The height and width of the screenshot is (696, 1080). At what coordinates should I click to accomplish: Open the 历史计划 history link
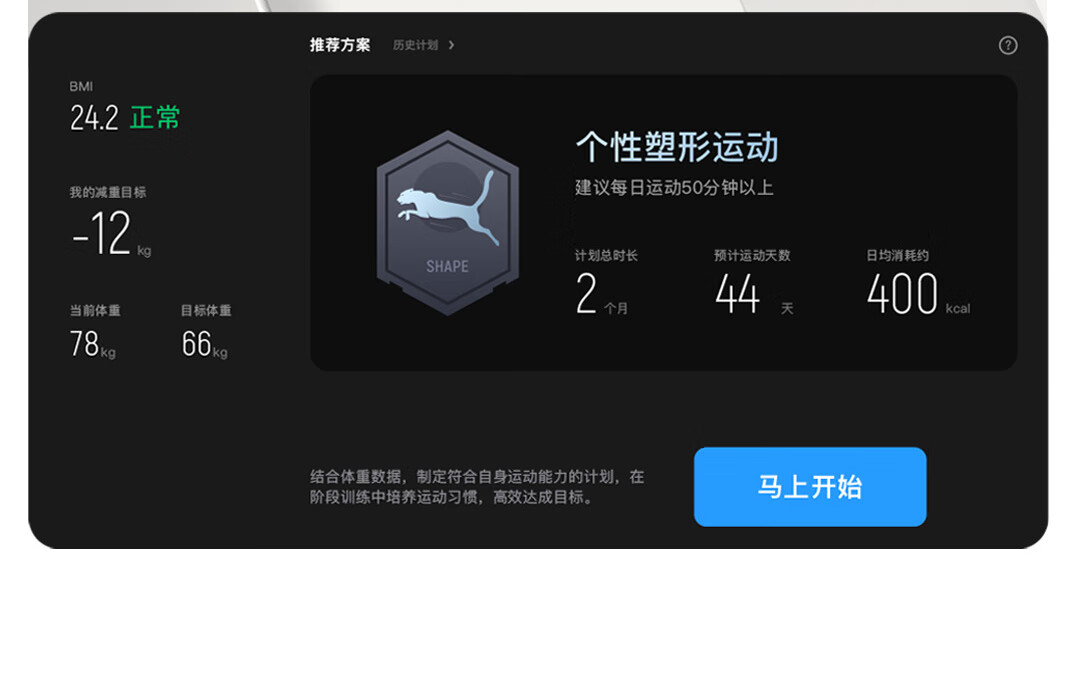point(415,45)
